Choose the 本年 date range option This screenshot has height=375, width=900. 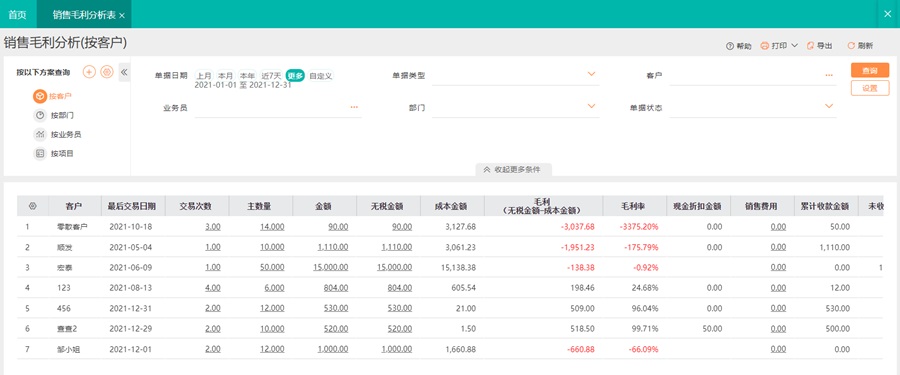click(247, 75)
